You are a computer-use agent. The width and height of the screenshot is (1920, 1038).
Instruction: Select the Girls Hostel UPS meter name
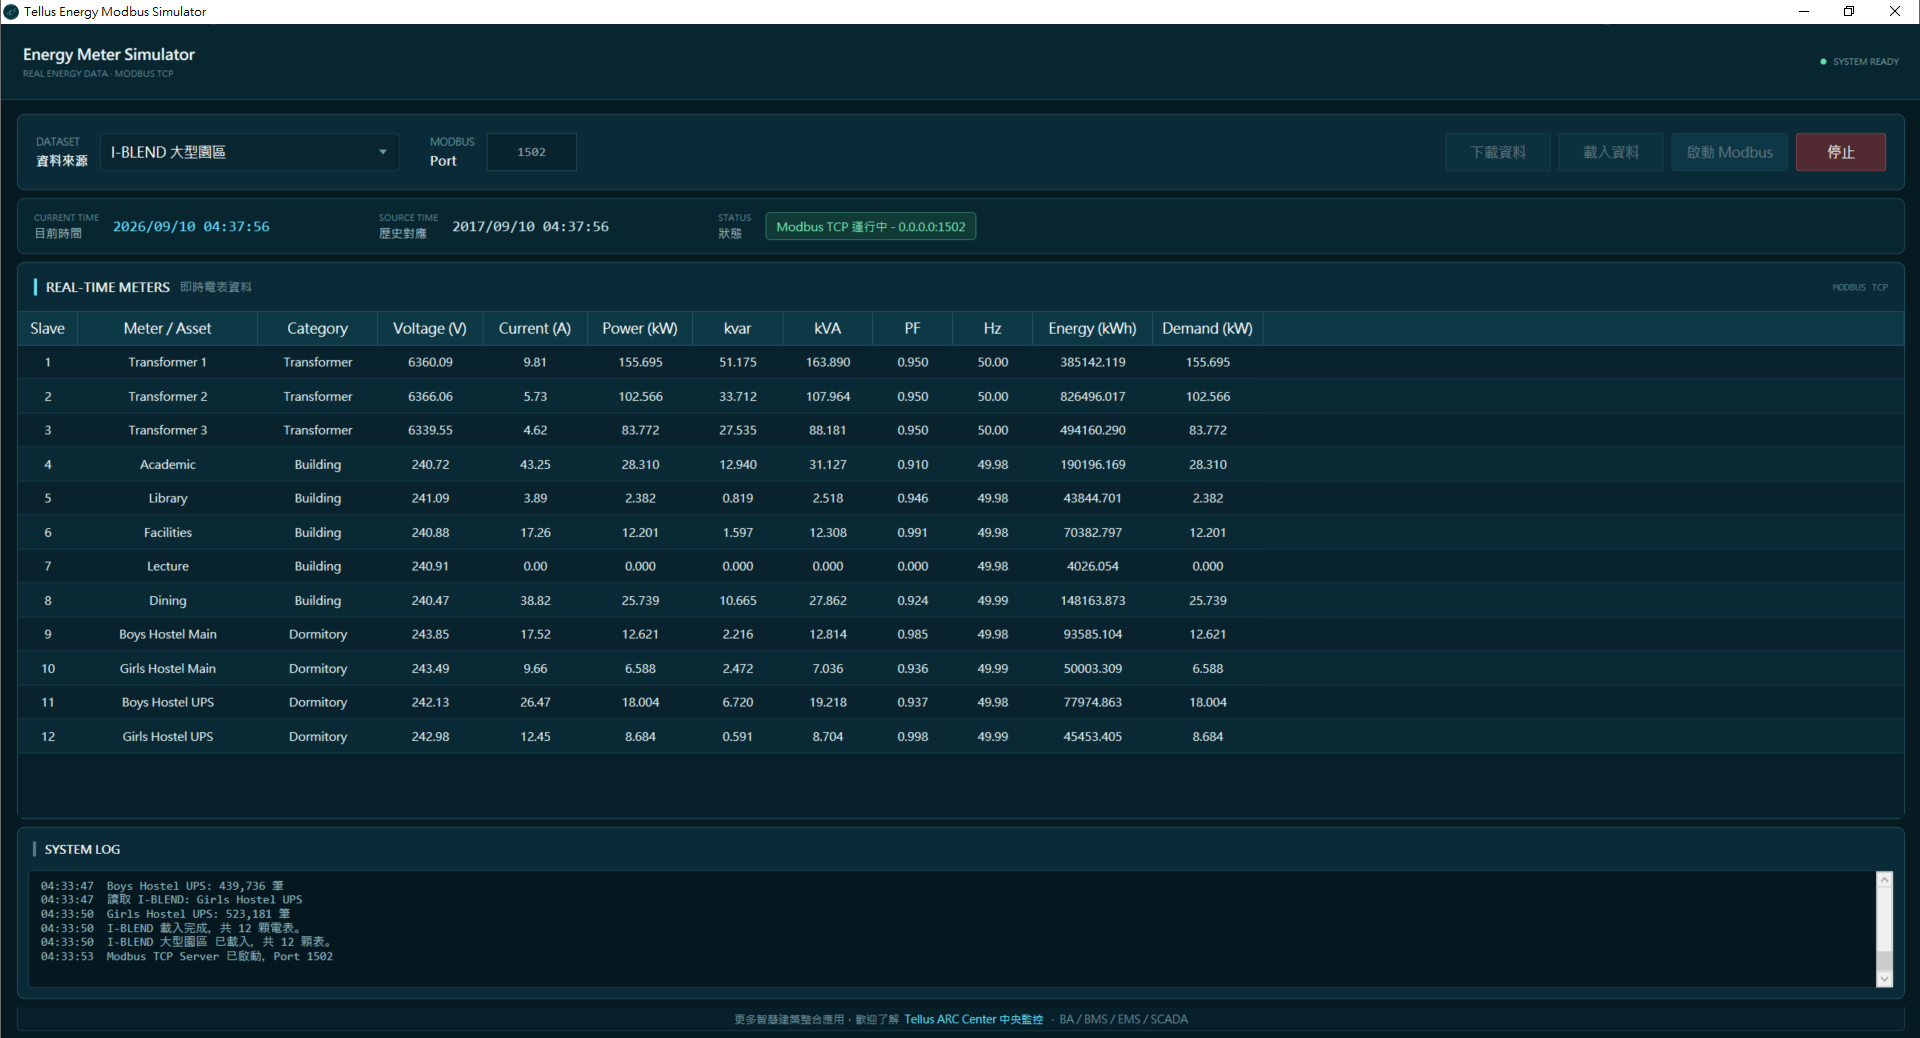click(x=168, y=736)
